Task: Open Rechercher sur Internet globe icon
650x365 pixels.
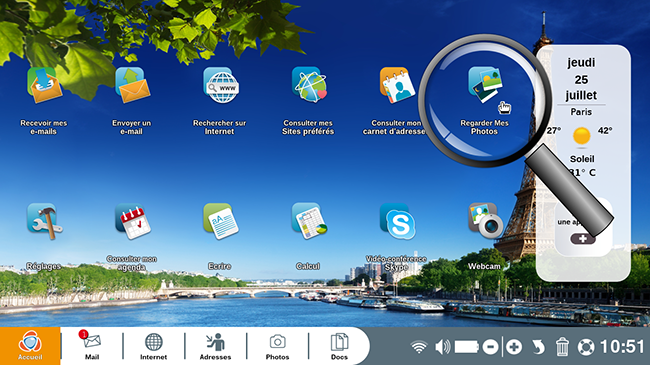Action: [221, 85]
